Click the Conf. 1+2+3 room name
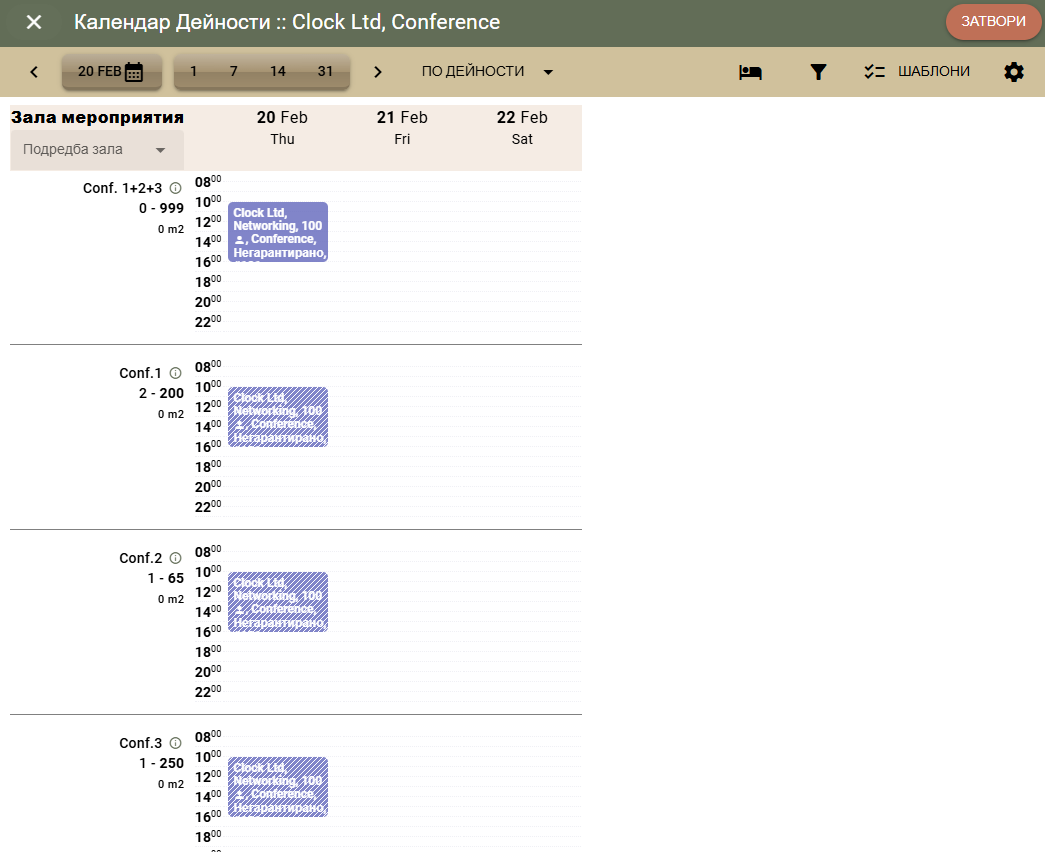This screenshot has height=852, width=1045. [122, 188]
